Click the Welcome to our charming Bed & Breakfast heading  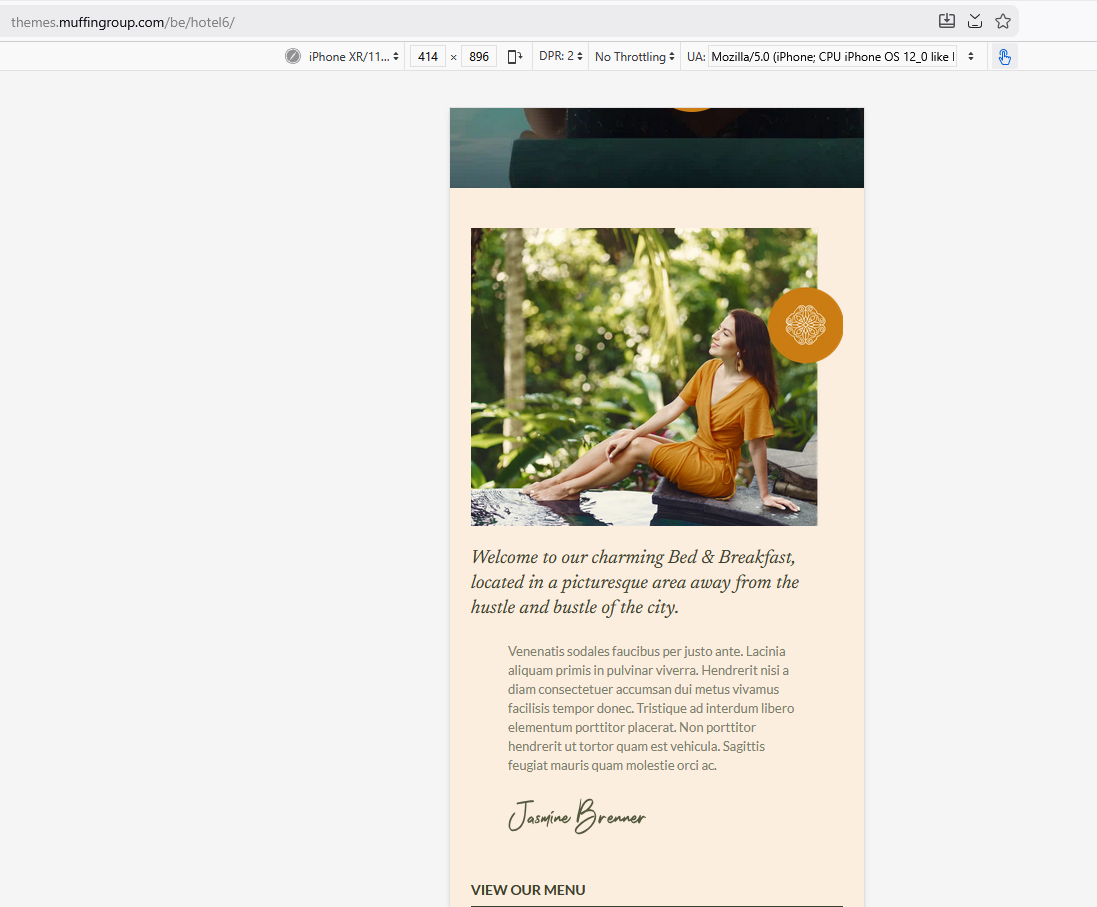(635, 582)
